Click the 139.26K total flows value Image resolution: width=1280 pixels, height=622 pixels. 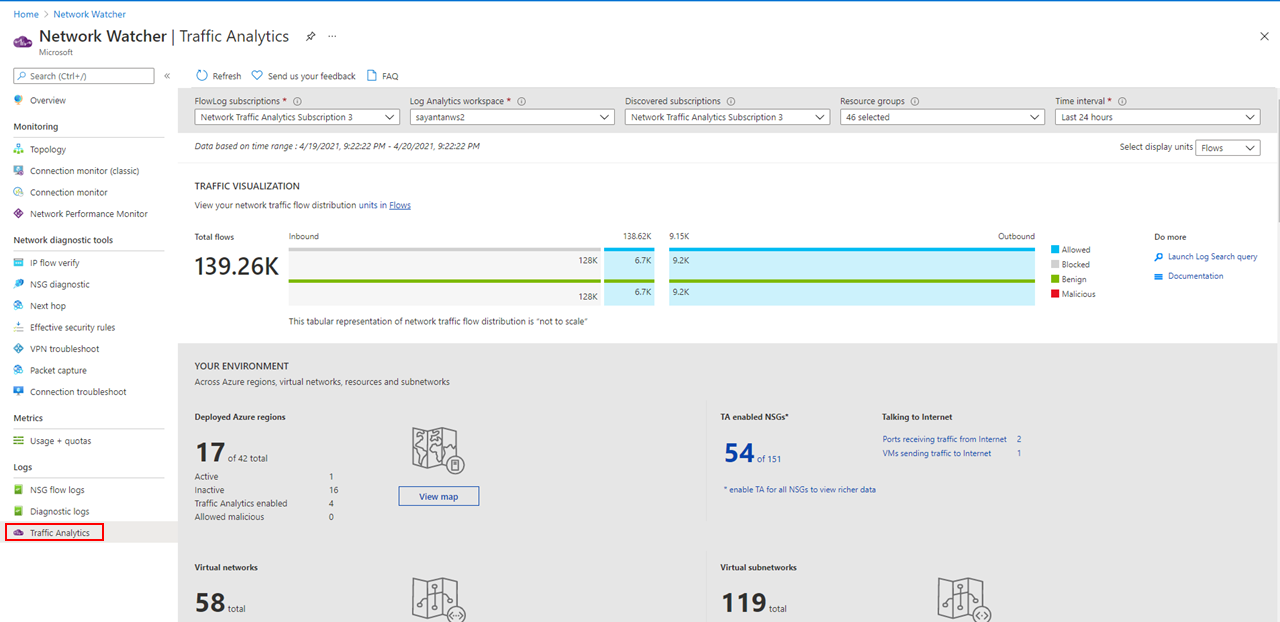(236, 267)
